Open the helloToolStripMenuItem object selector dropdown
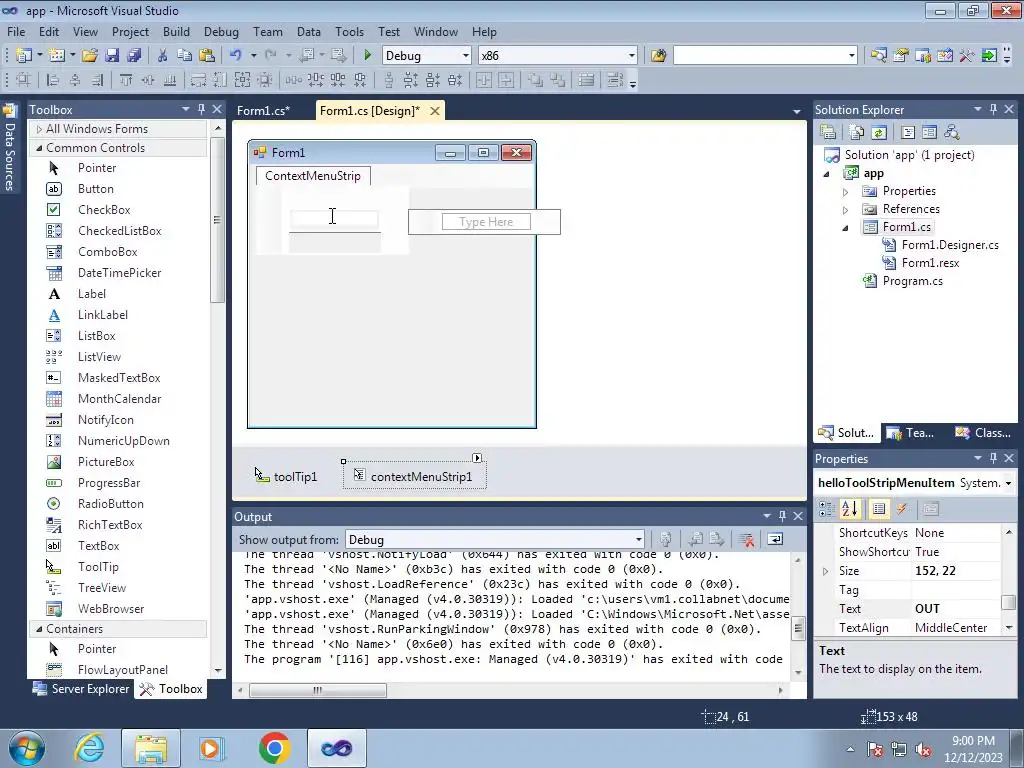 pyautogui.click(x=1008, y=483)
